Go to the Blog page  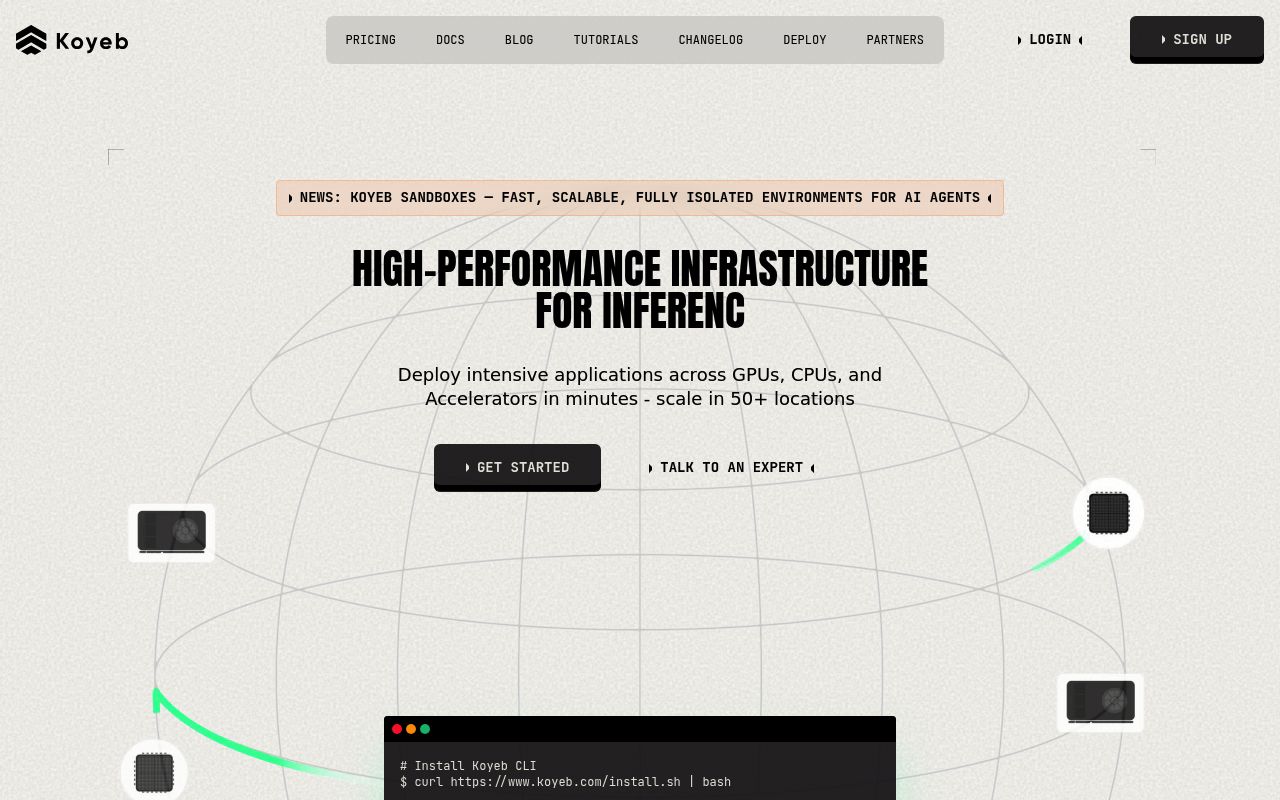coord(519,40)
